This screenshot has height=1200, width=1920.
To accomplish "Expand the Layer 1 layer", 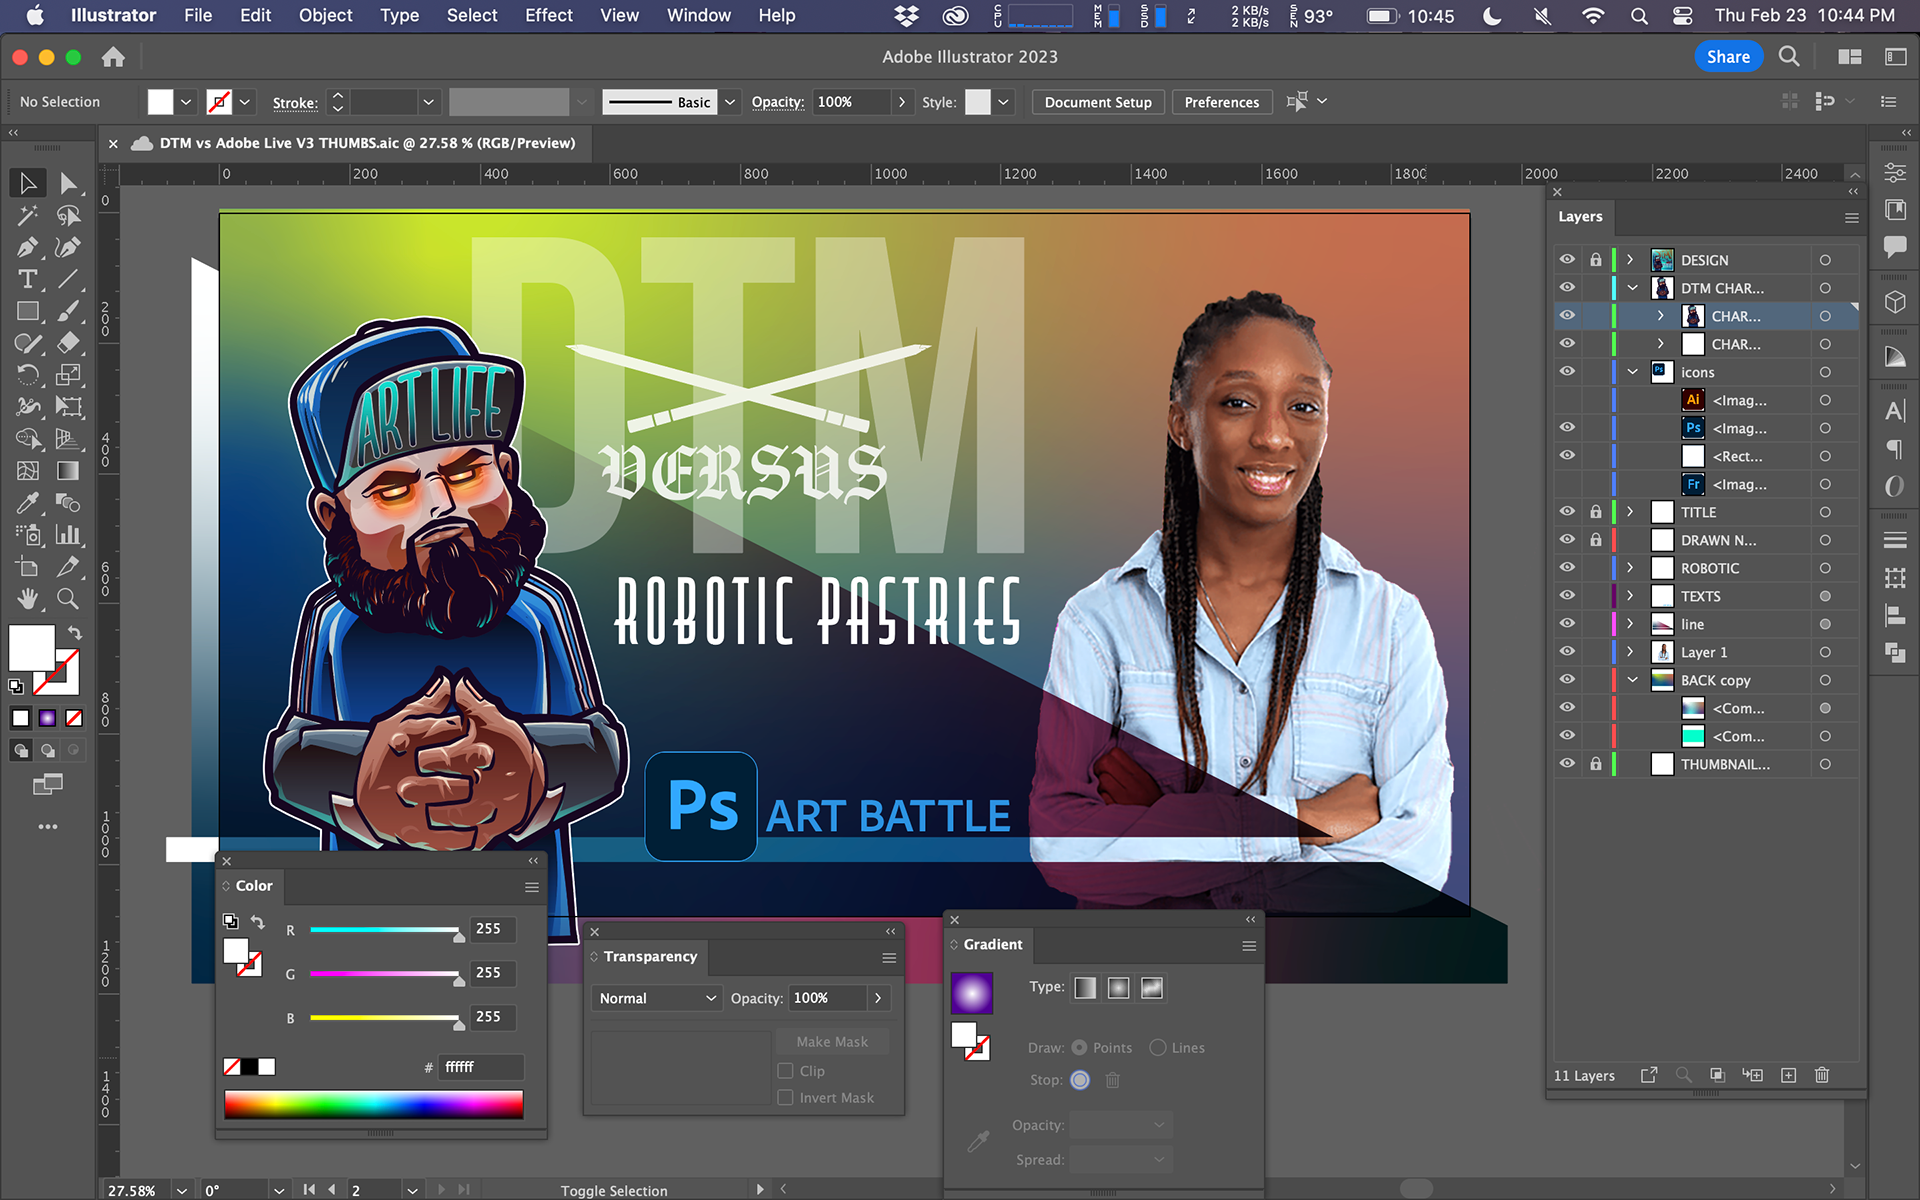I will pos(1630,652).
